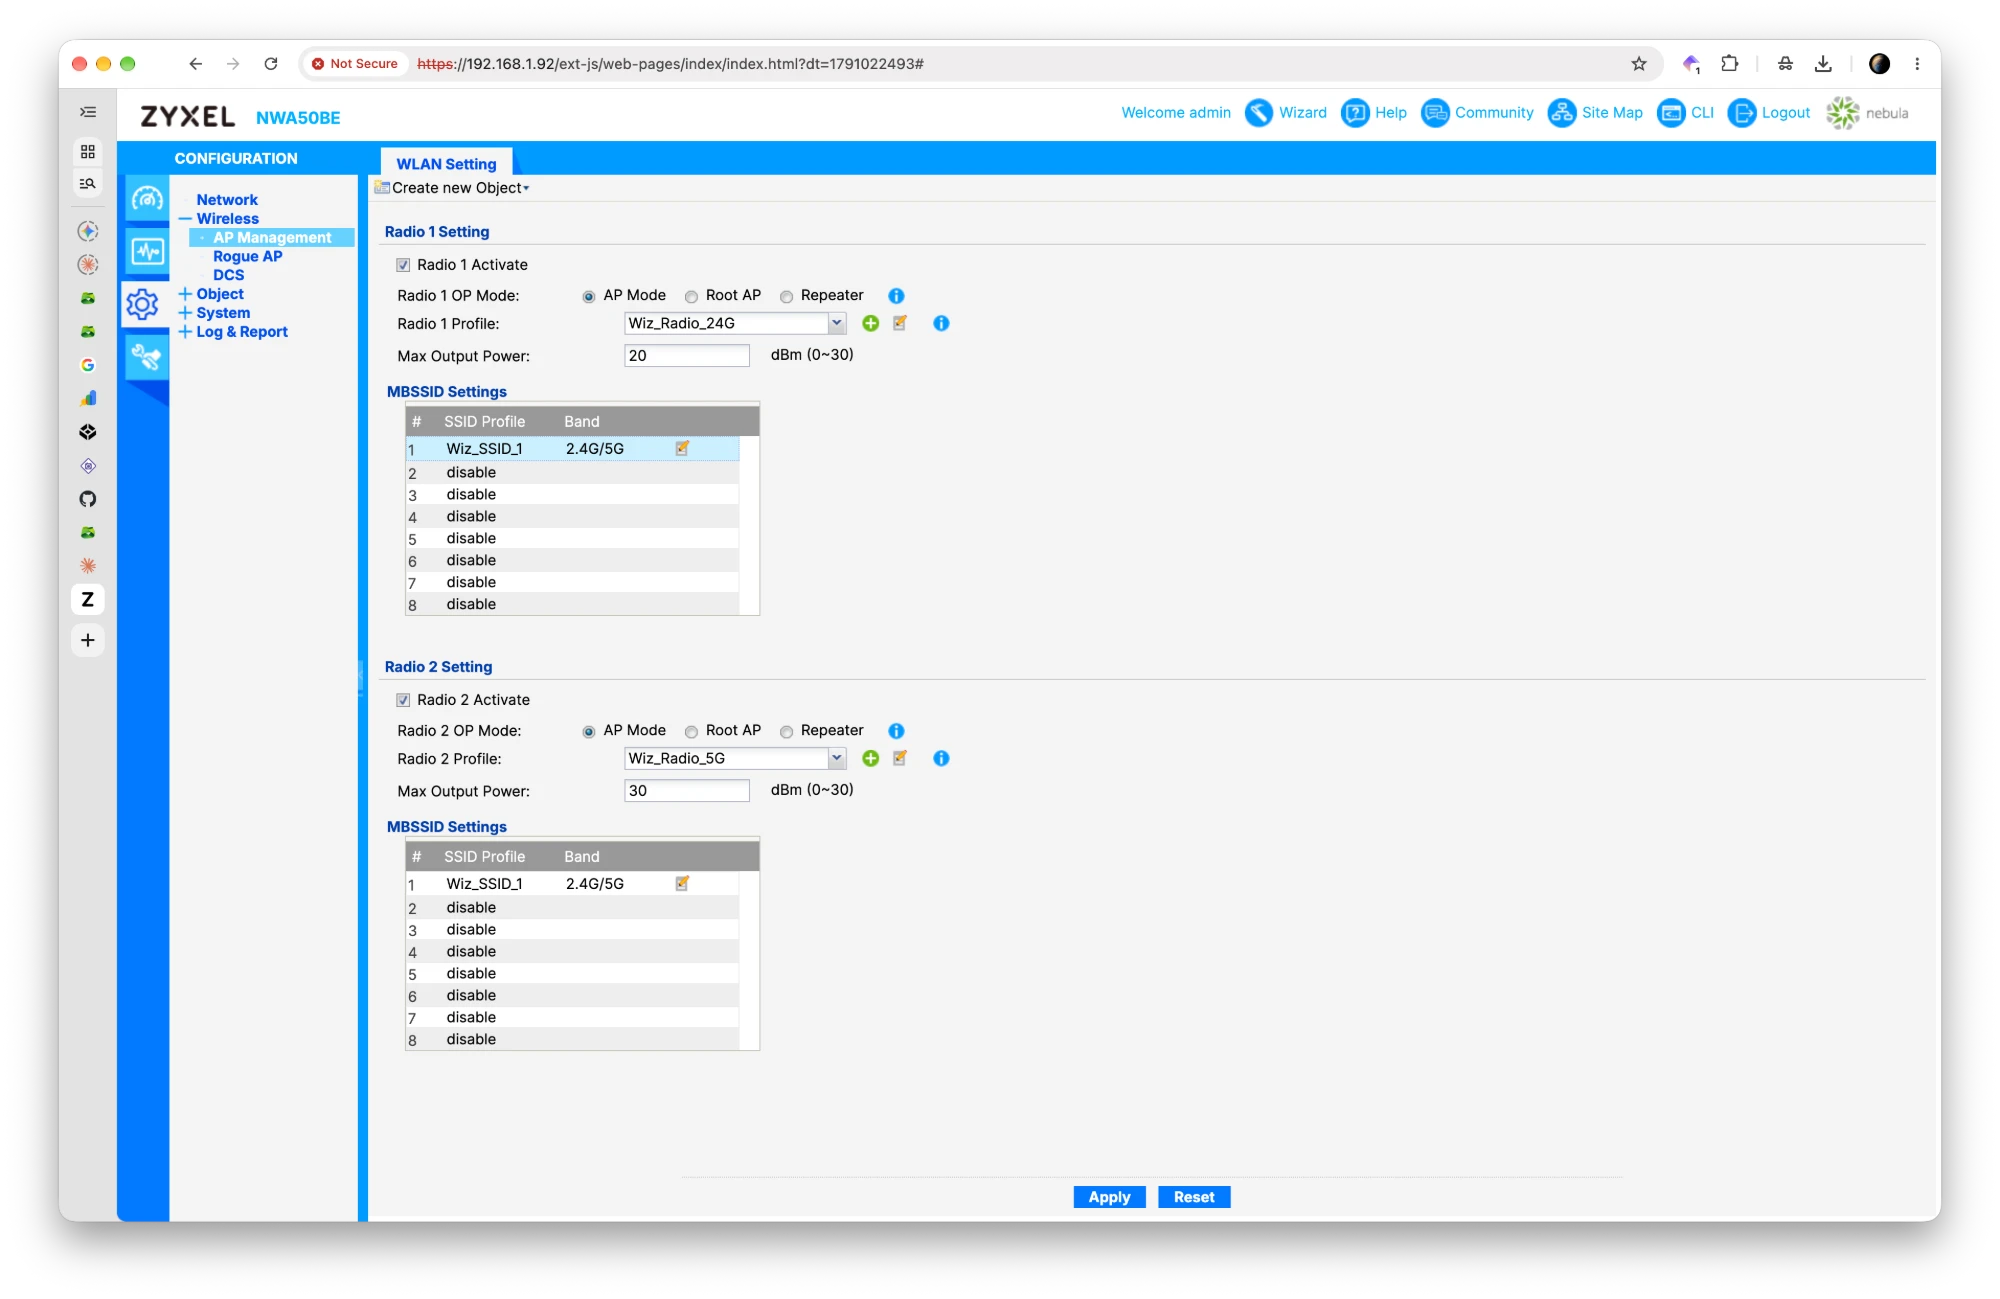
Task: Click the Not Secure site warning
Action: tap(355, 64)
